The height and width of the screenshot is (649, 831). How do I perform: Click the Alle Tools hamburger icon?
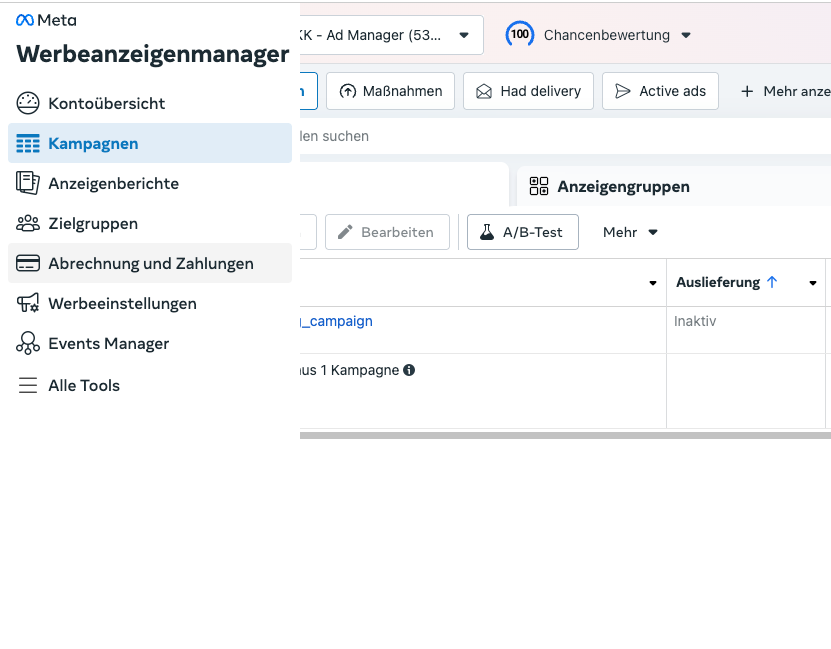coord(28,385)
